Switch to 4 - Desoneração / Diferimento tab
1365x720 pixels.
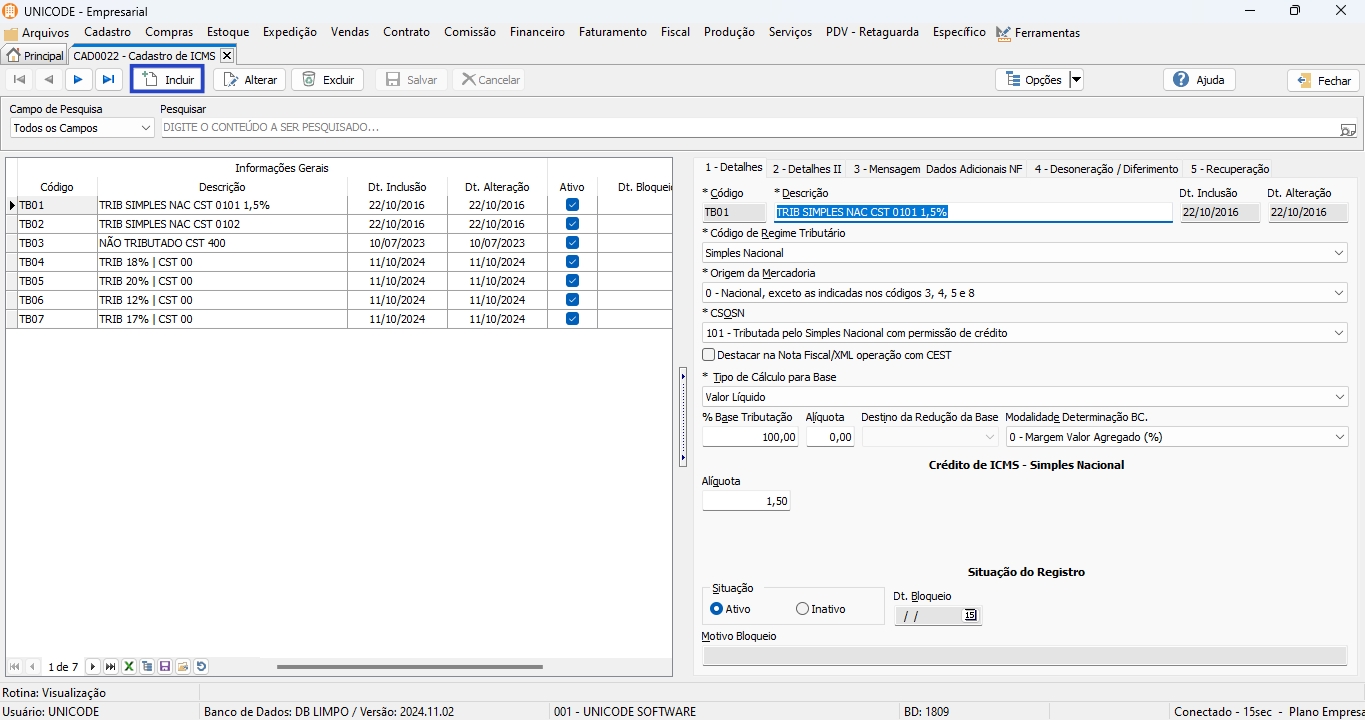click(x=1106, y=169)
